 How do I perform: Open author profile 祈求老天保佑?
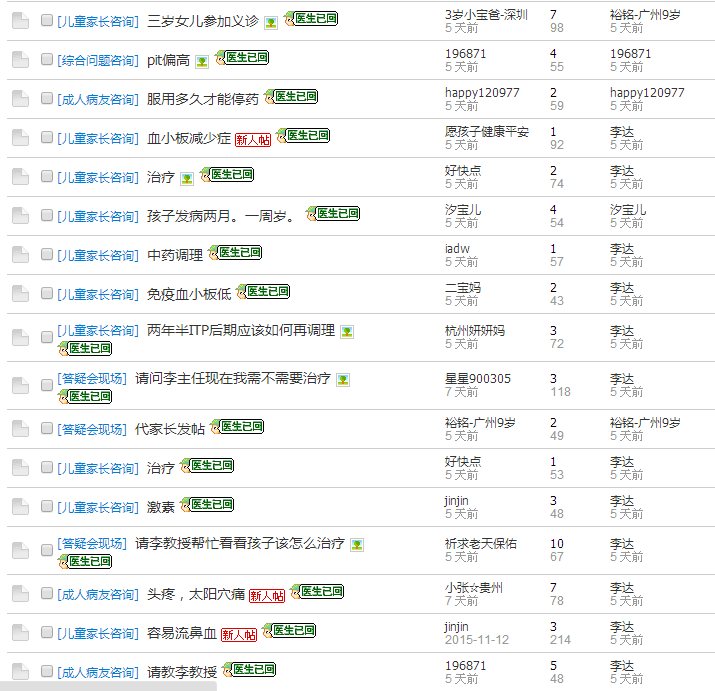(481, 544)
